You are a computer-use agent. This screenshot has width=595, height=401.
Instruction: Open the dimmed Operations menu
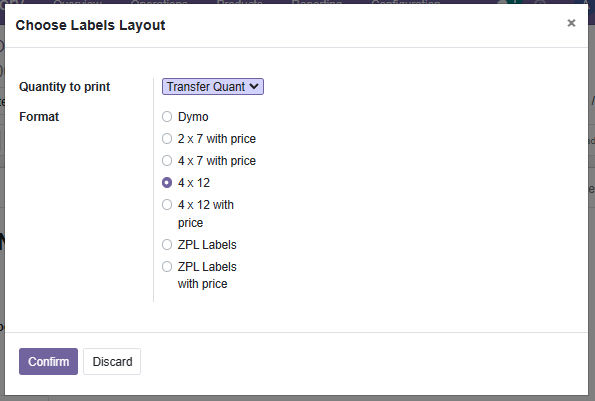[159, 2]
